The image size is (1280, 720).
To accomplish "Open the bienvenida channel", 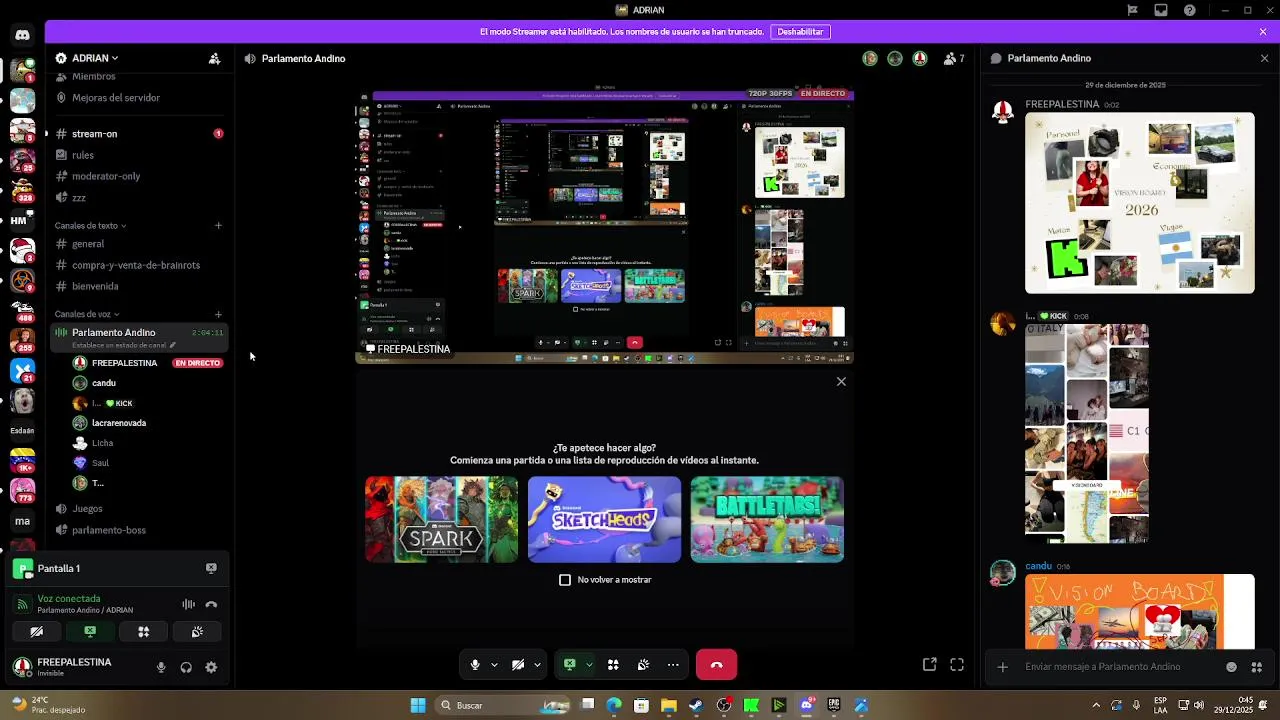I will 139,286.
